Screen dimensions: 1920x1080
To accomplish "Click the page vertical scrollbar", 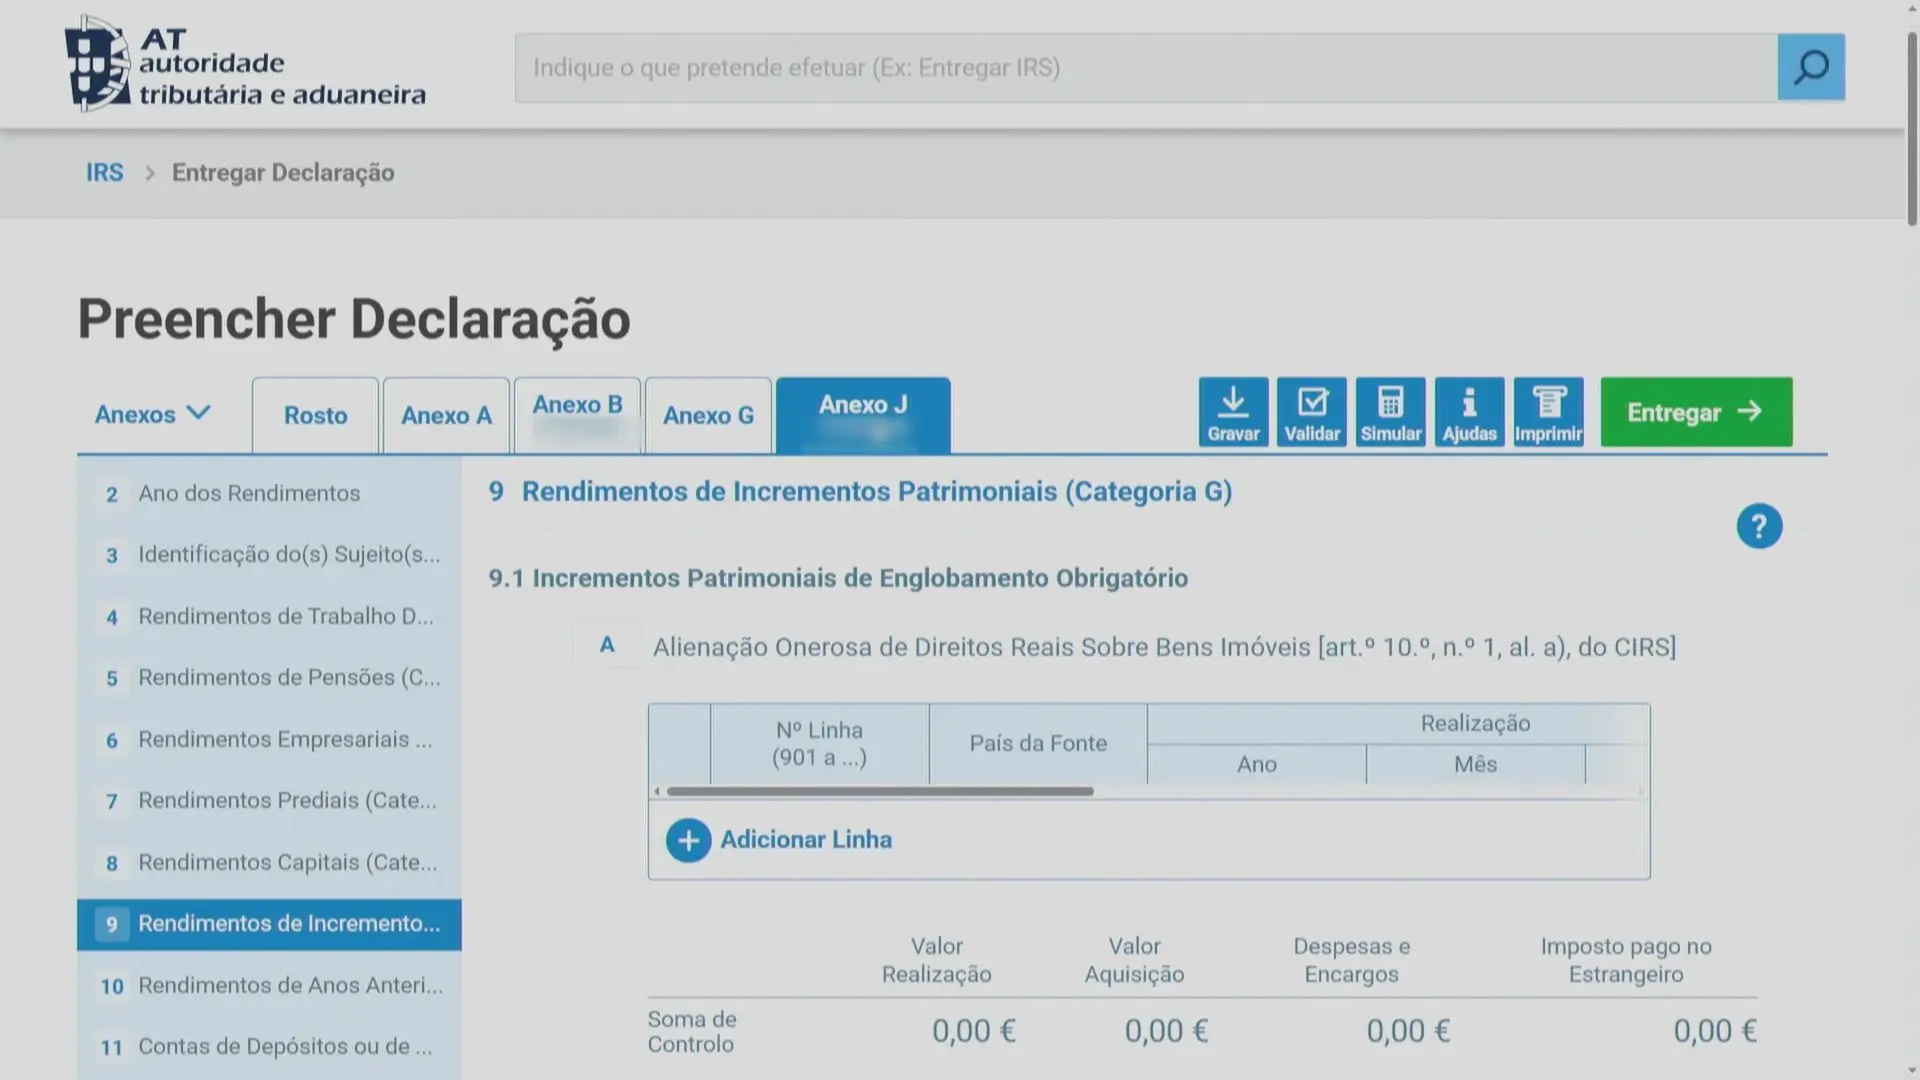I will click(1912, 128).
